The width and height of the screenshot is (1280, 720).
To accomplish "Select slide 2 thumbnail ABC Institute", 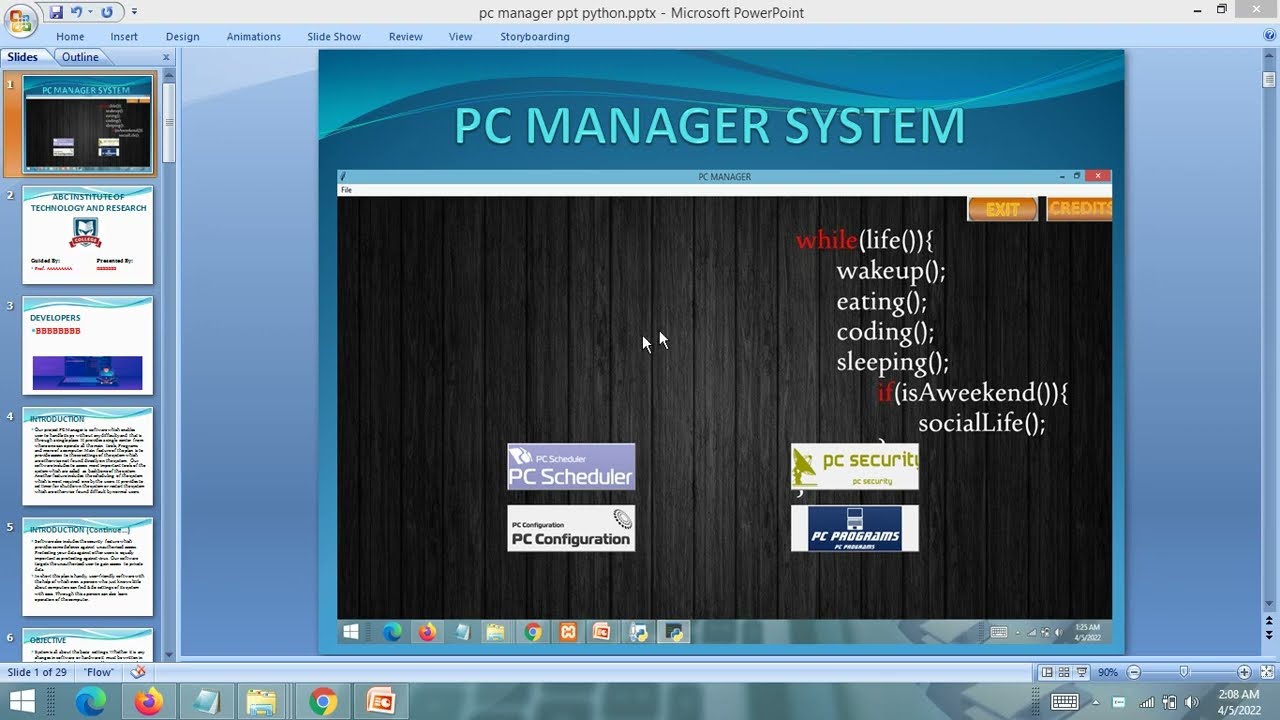I will click(x=88, y=235).
